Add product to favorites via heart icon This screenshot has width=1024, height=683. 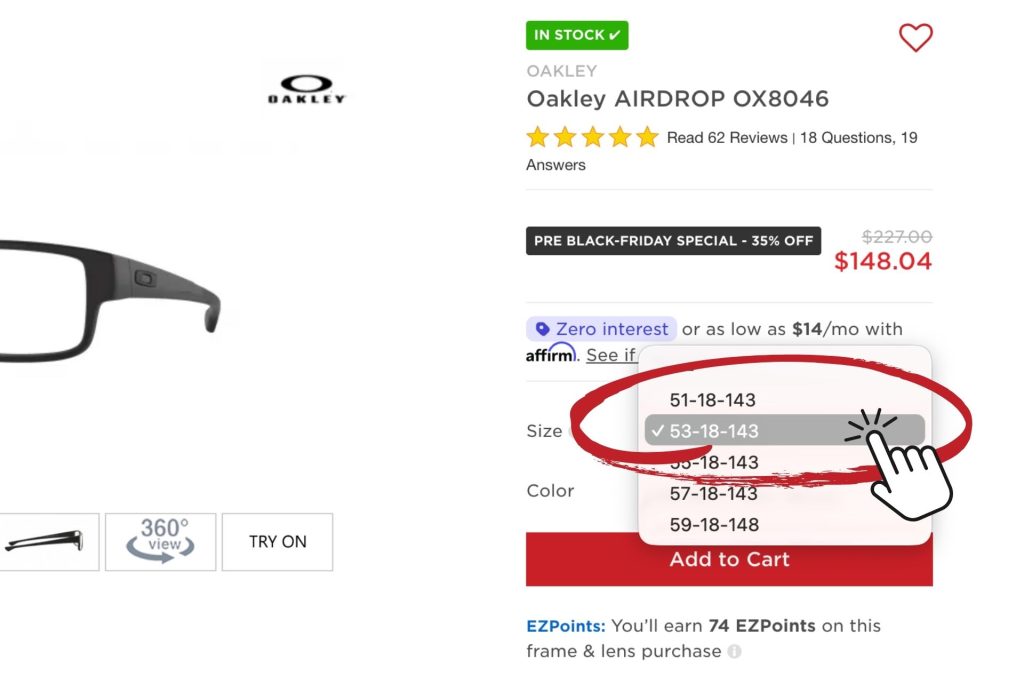916,36
